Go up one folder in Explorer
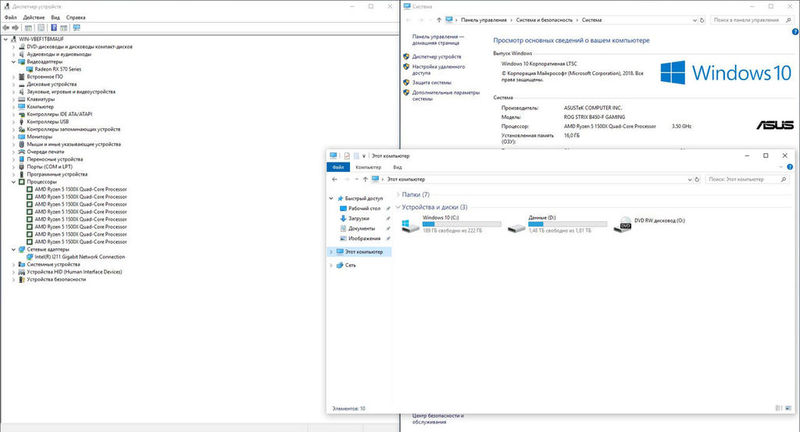This screenshot has height=432, width=800. coord(365,180)
